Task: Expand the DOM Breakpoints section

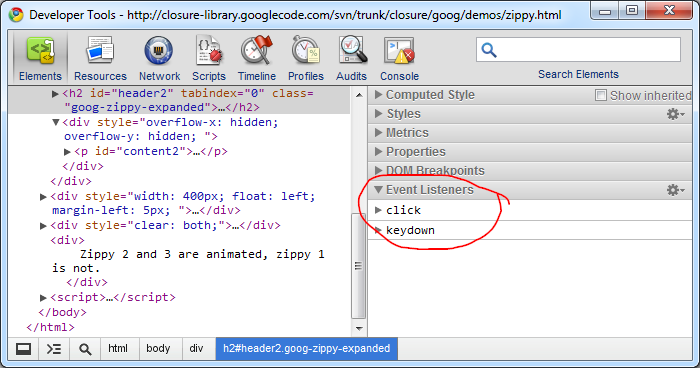Action: (379, 171)
